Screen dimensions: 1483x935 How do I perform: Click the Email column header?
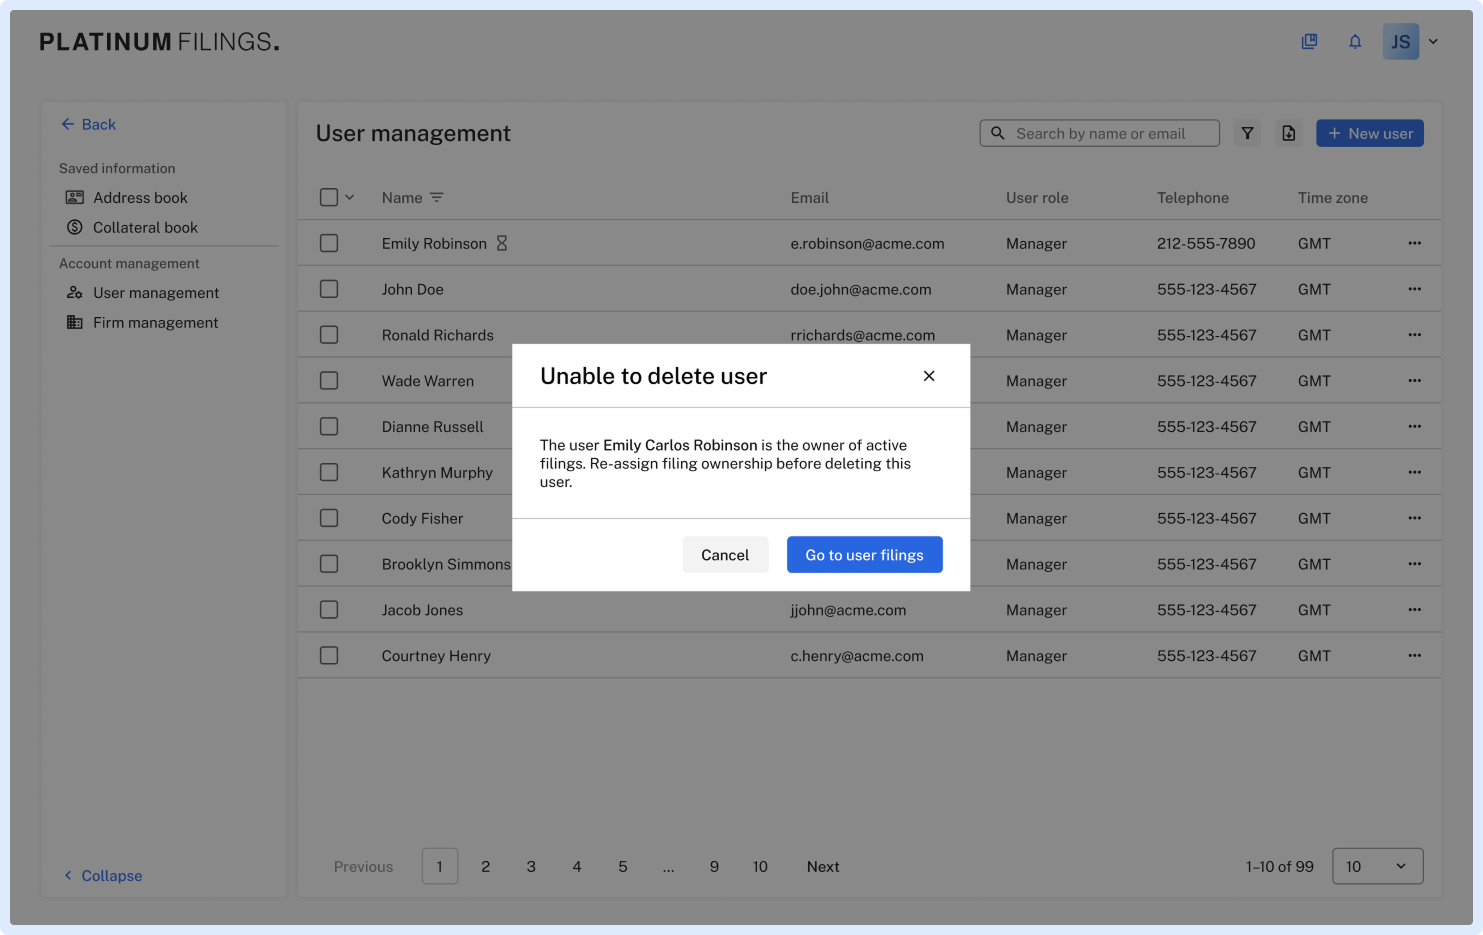coord(810,198)
